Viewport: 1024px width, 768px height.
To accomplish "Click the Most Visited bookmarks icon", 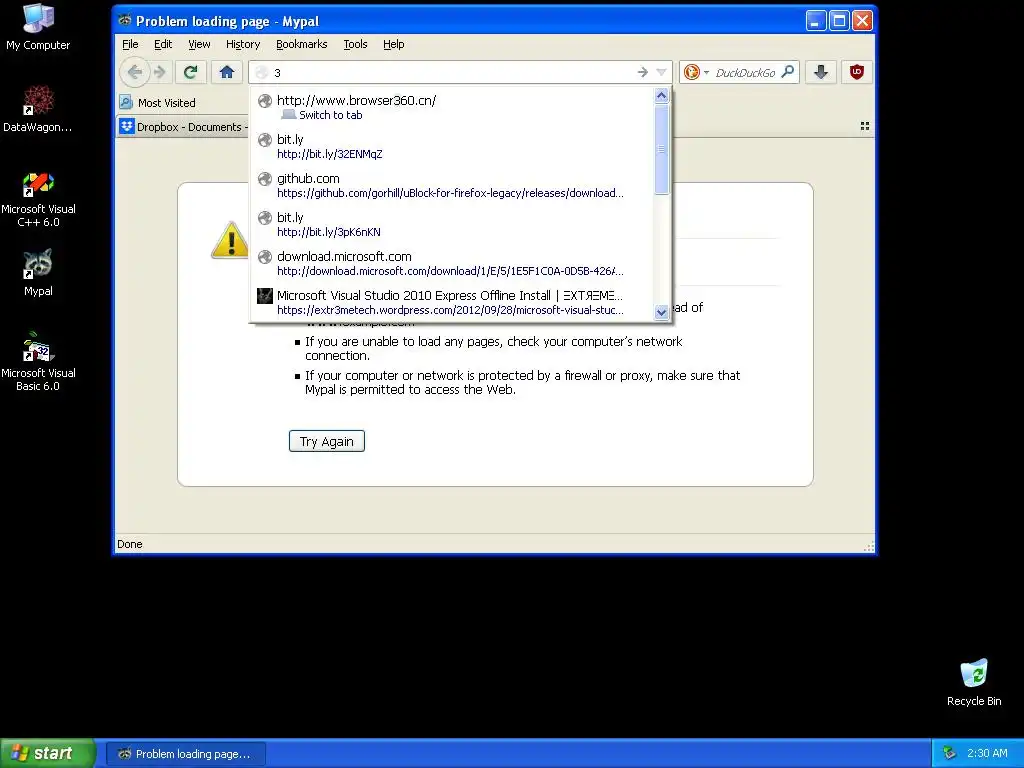I will (126, 103).
